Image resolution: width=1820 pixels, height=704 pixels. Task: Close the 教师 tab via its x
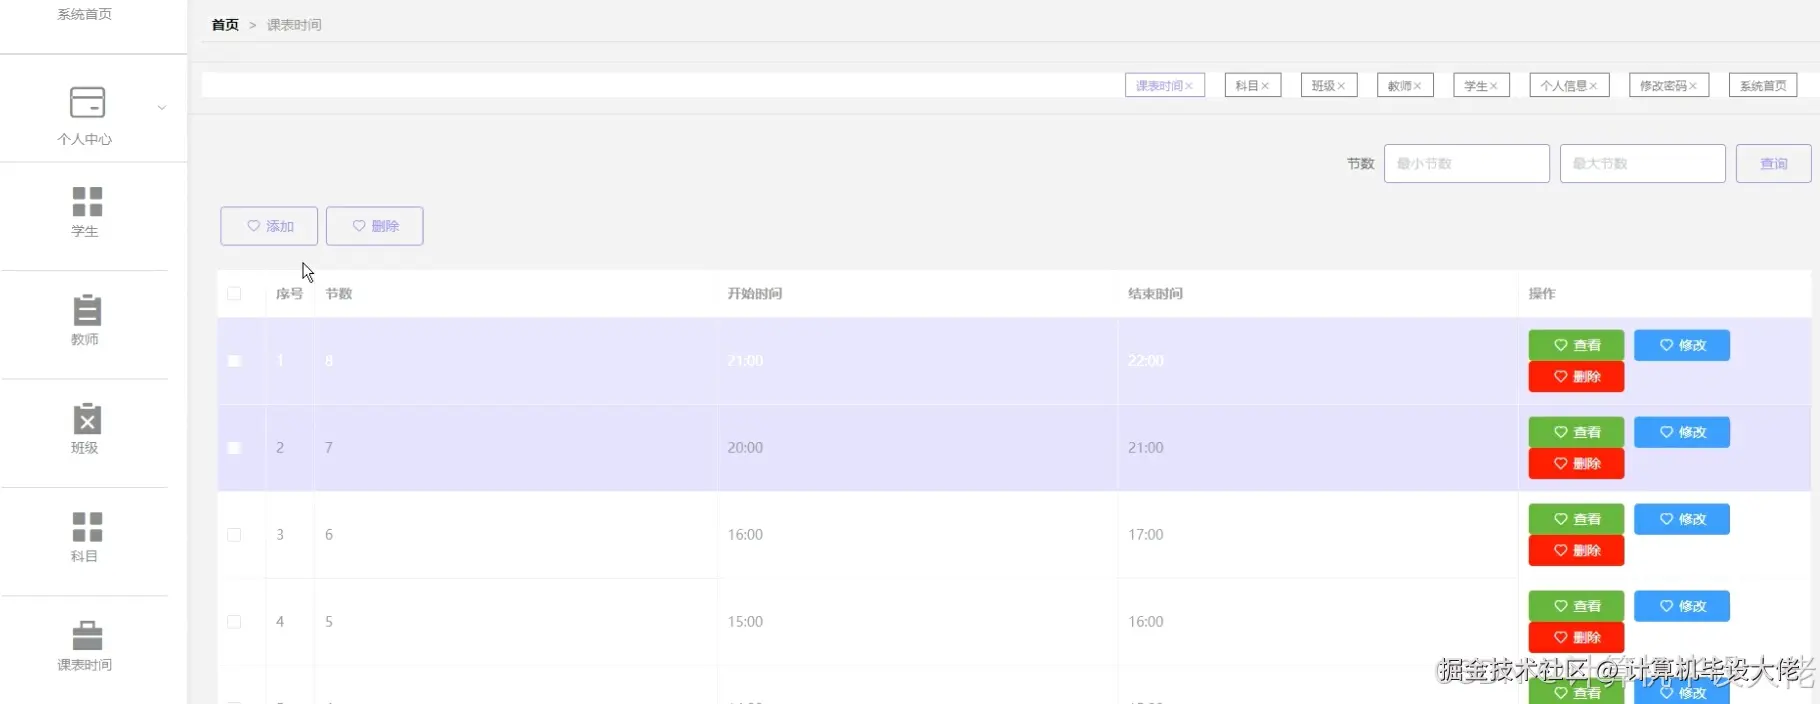[1417, 86]
